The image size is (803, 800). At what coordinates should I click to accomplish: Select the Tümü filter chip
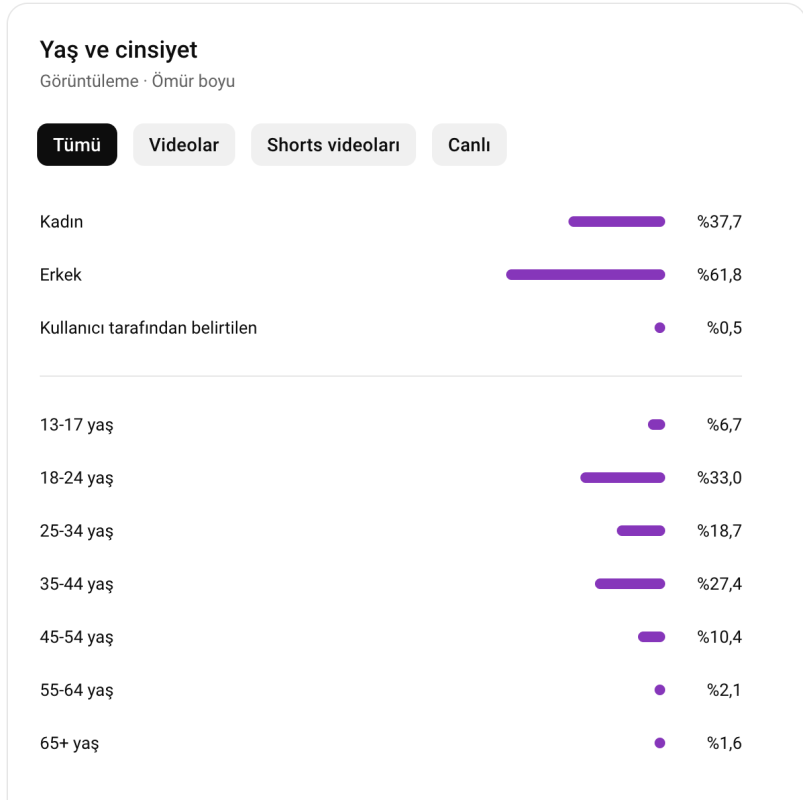[x=77, y=144]
